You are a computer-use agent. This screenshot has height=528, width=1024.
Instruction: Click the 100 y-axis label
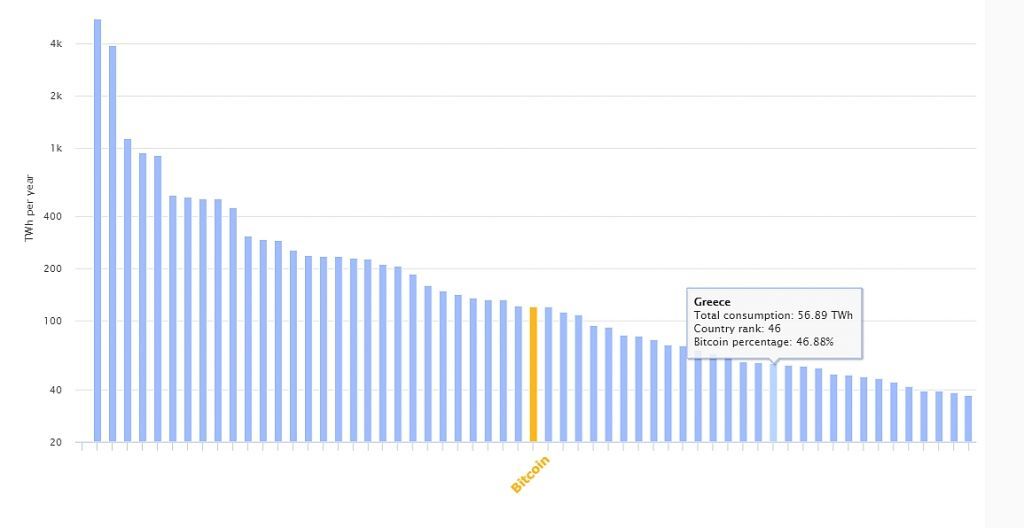53,321
